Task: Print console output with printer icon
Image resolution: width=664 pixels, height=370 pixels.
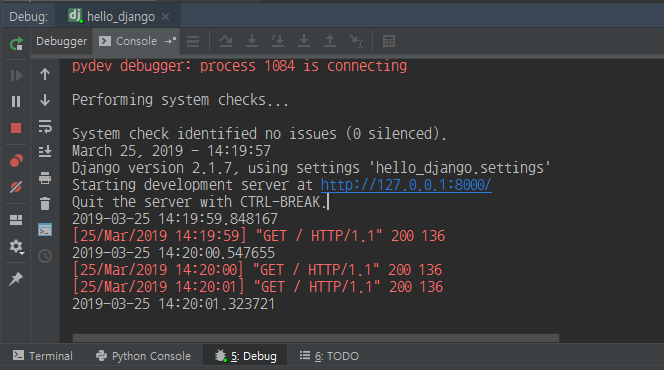Action: coord(45,178)
